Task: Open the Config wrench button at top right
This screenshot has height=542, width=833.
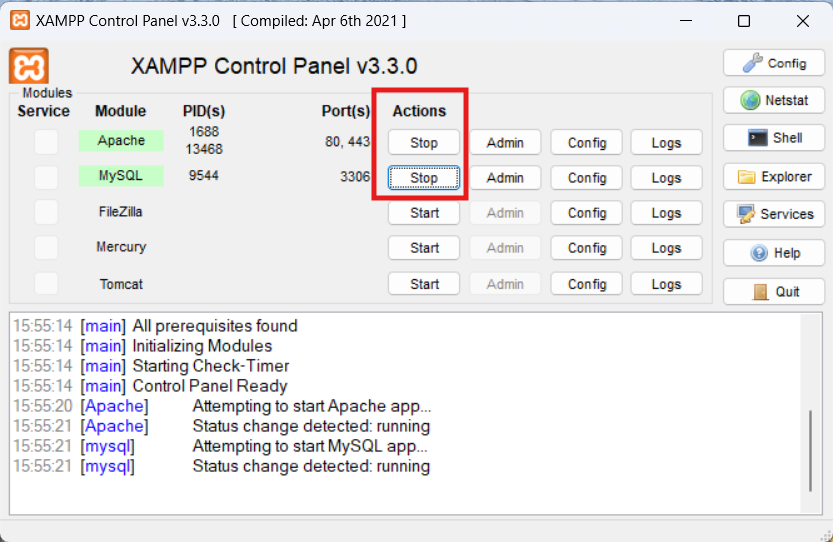Action: [773, 63]
